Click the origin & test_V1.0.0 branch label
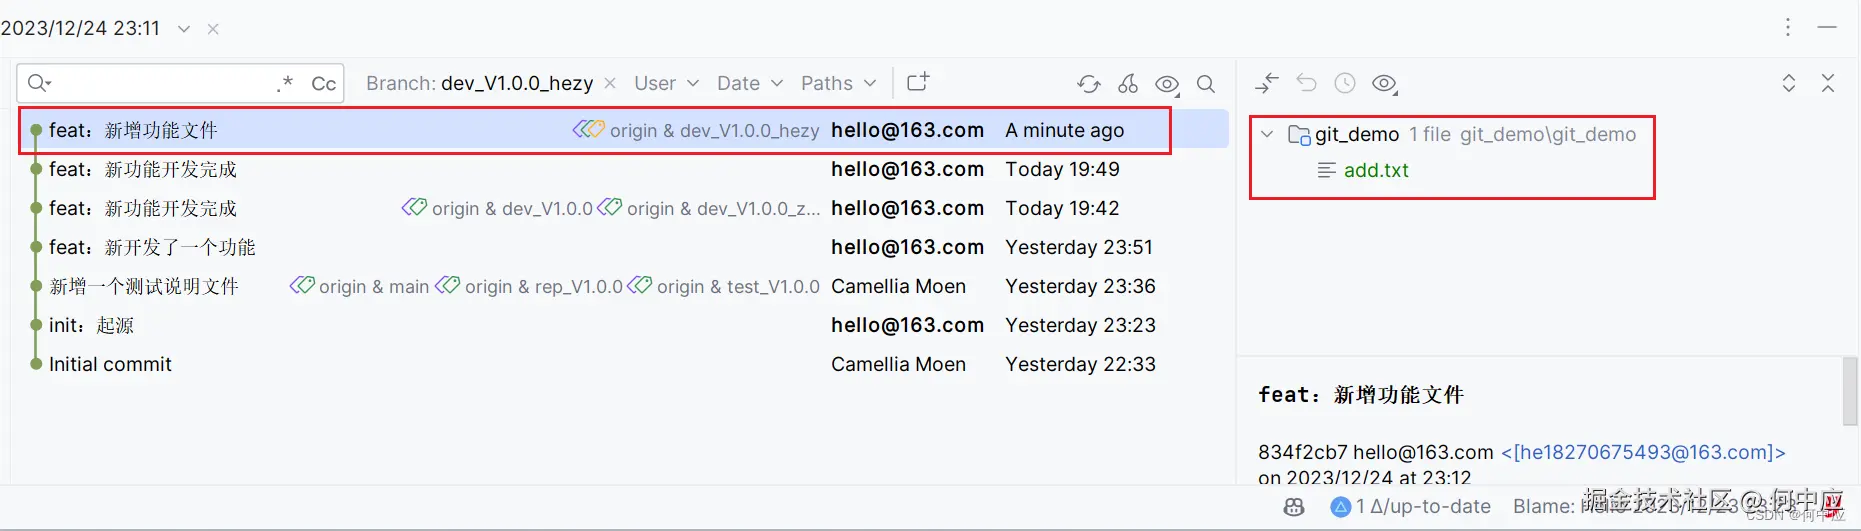 point(738,286)
